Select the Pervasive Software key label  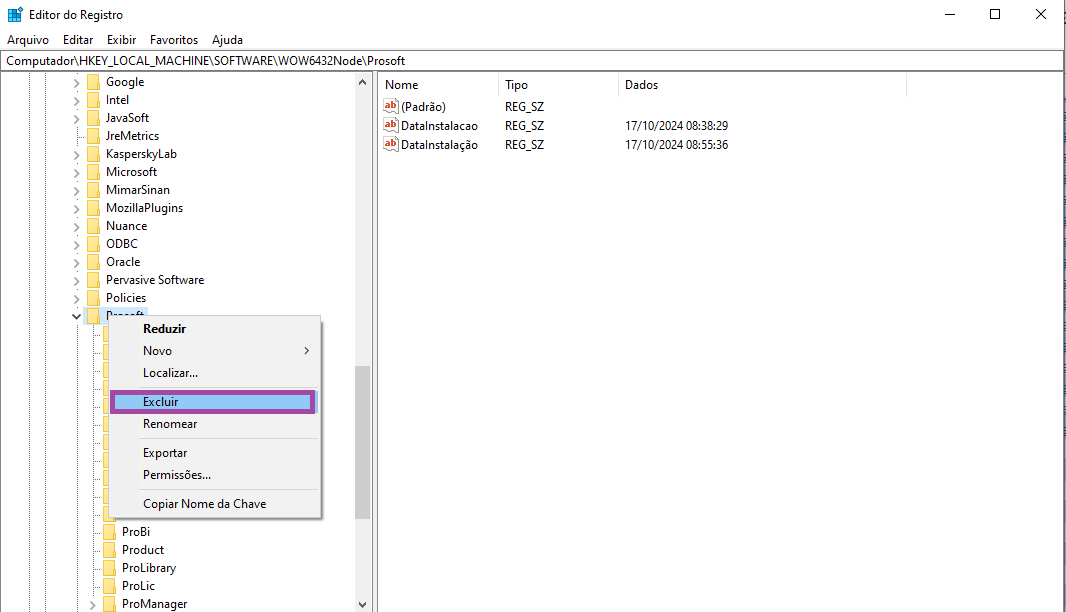(x=155, y=280)
